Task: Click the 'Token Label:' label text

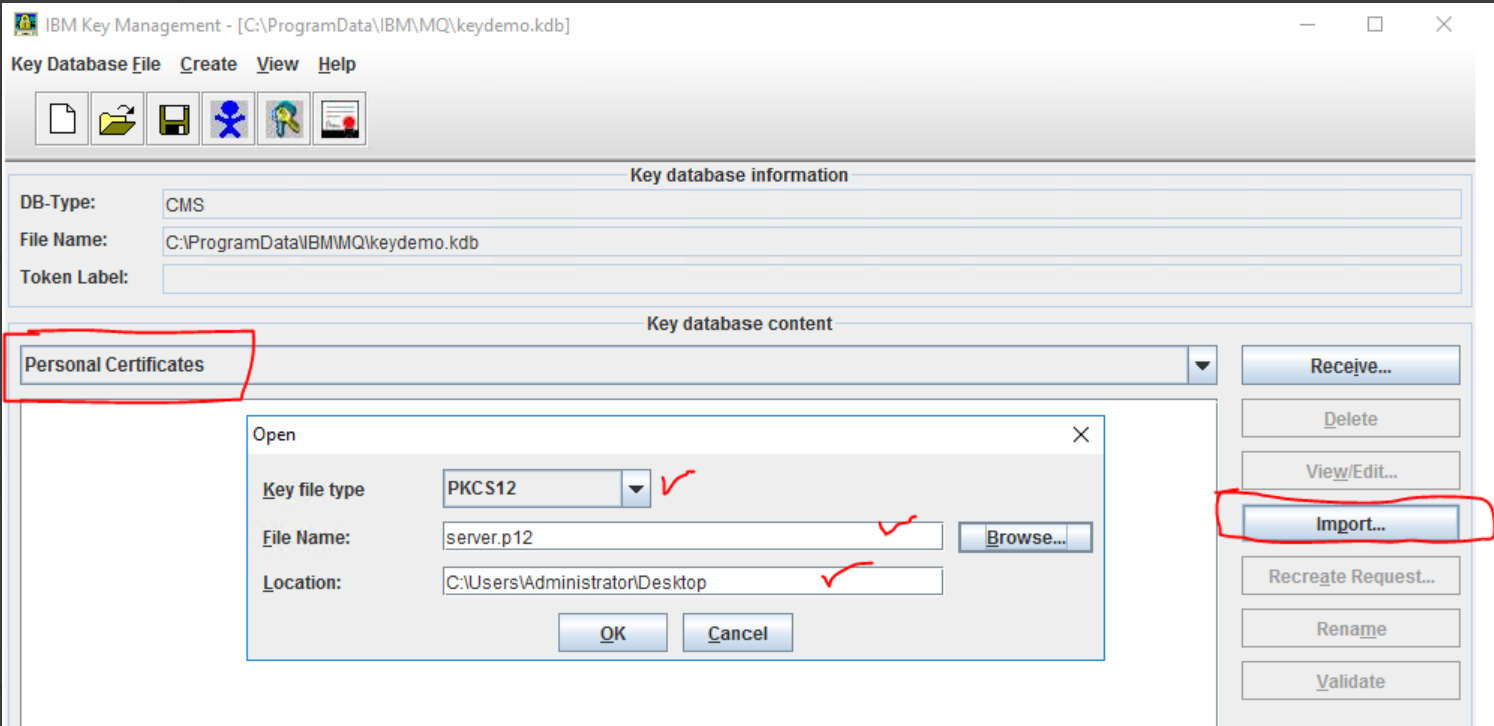Action: (x=74, y=277)
